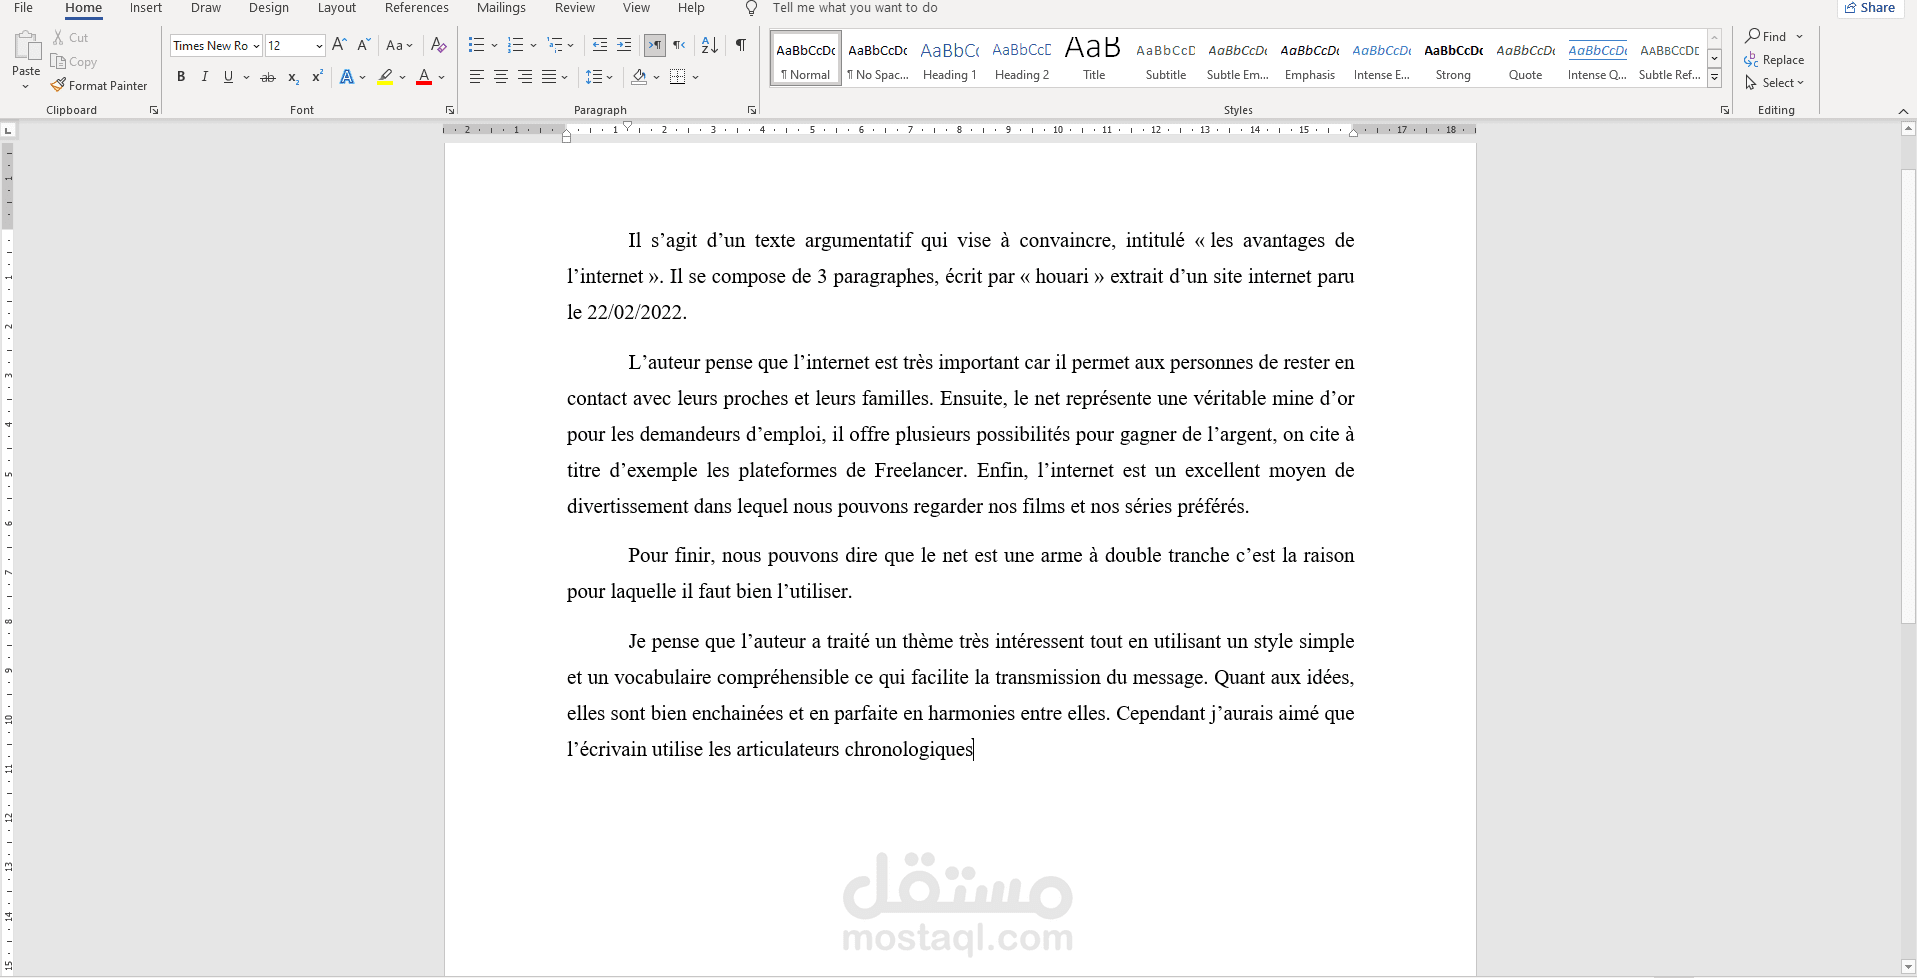This screenshot has width=1917, height=978.
Task: Open Change Case dropdown
Action: click(399, 45)
